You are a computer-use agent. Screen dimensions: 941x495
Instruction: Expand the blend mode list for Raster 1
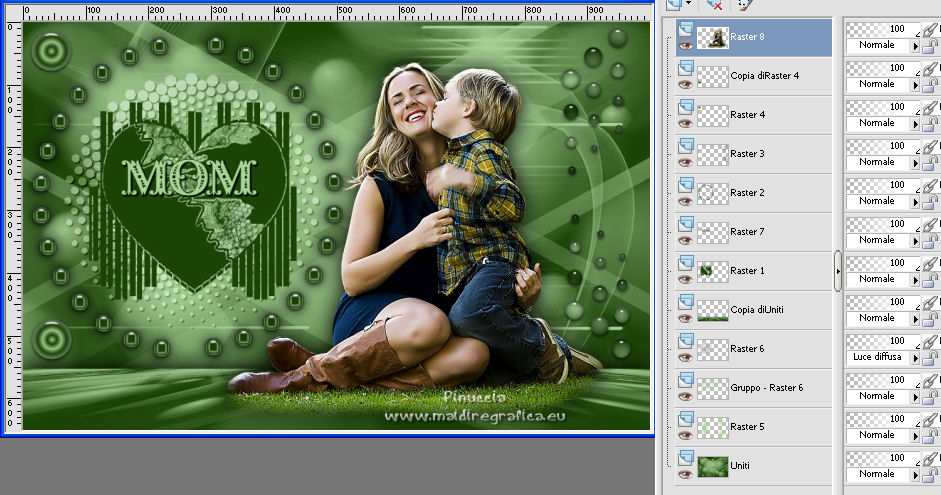[914, 279]
